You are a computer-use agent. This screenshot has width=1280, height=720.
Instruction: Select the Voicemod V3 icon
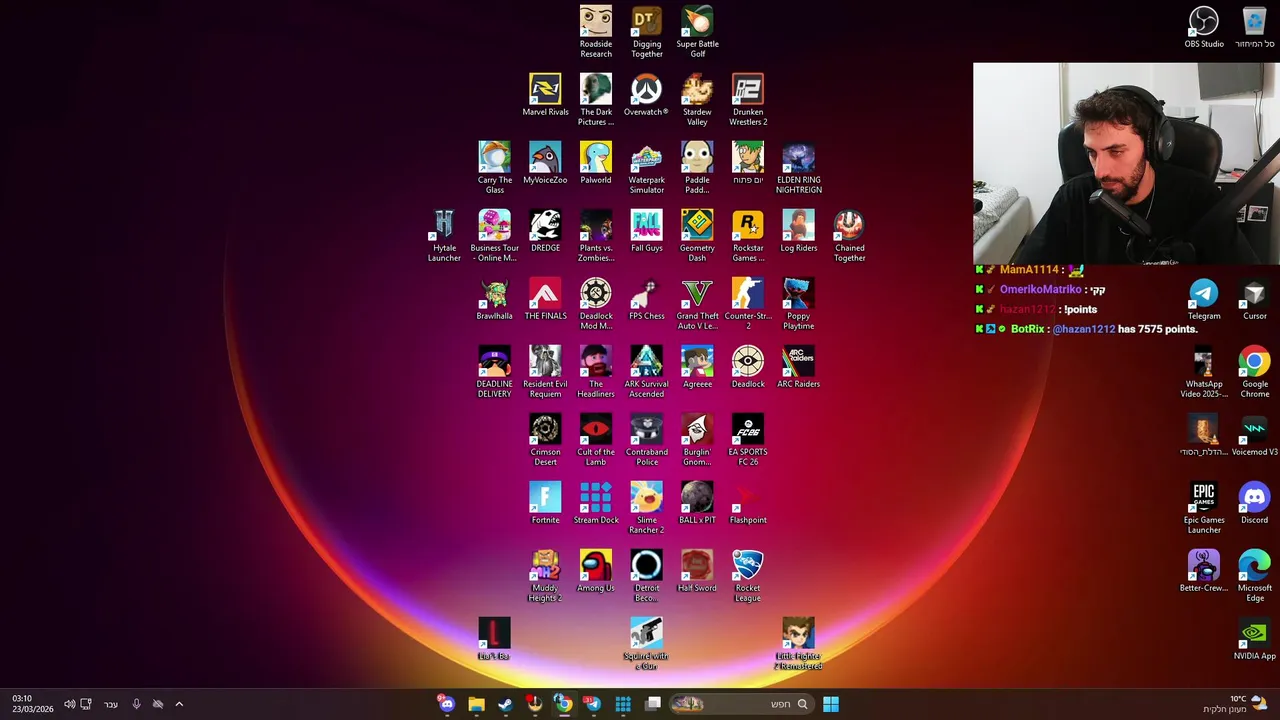[x=1254, y=435]
